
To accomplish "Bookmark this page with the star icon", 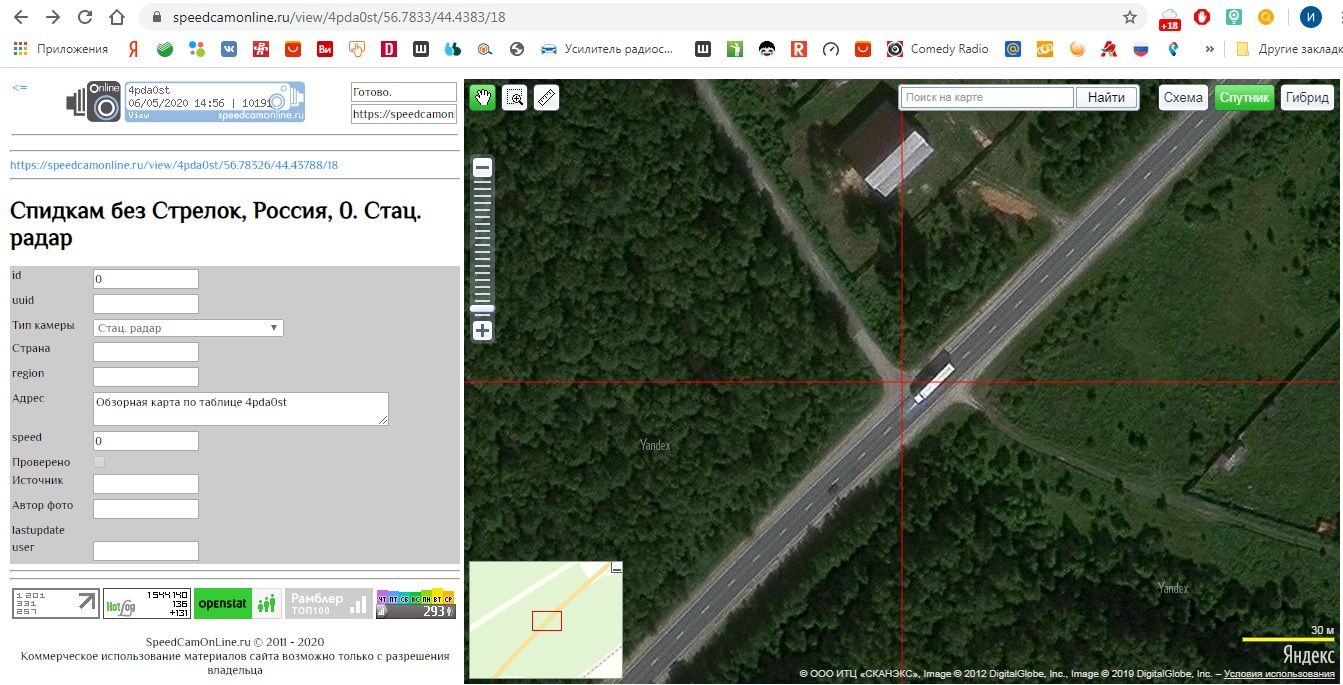I will (1130, 17).
